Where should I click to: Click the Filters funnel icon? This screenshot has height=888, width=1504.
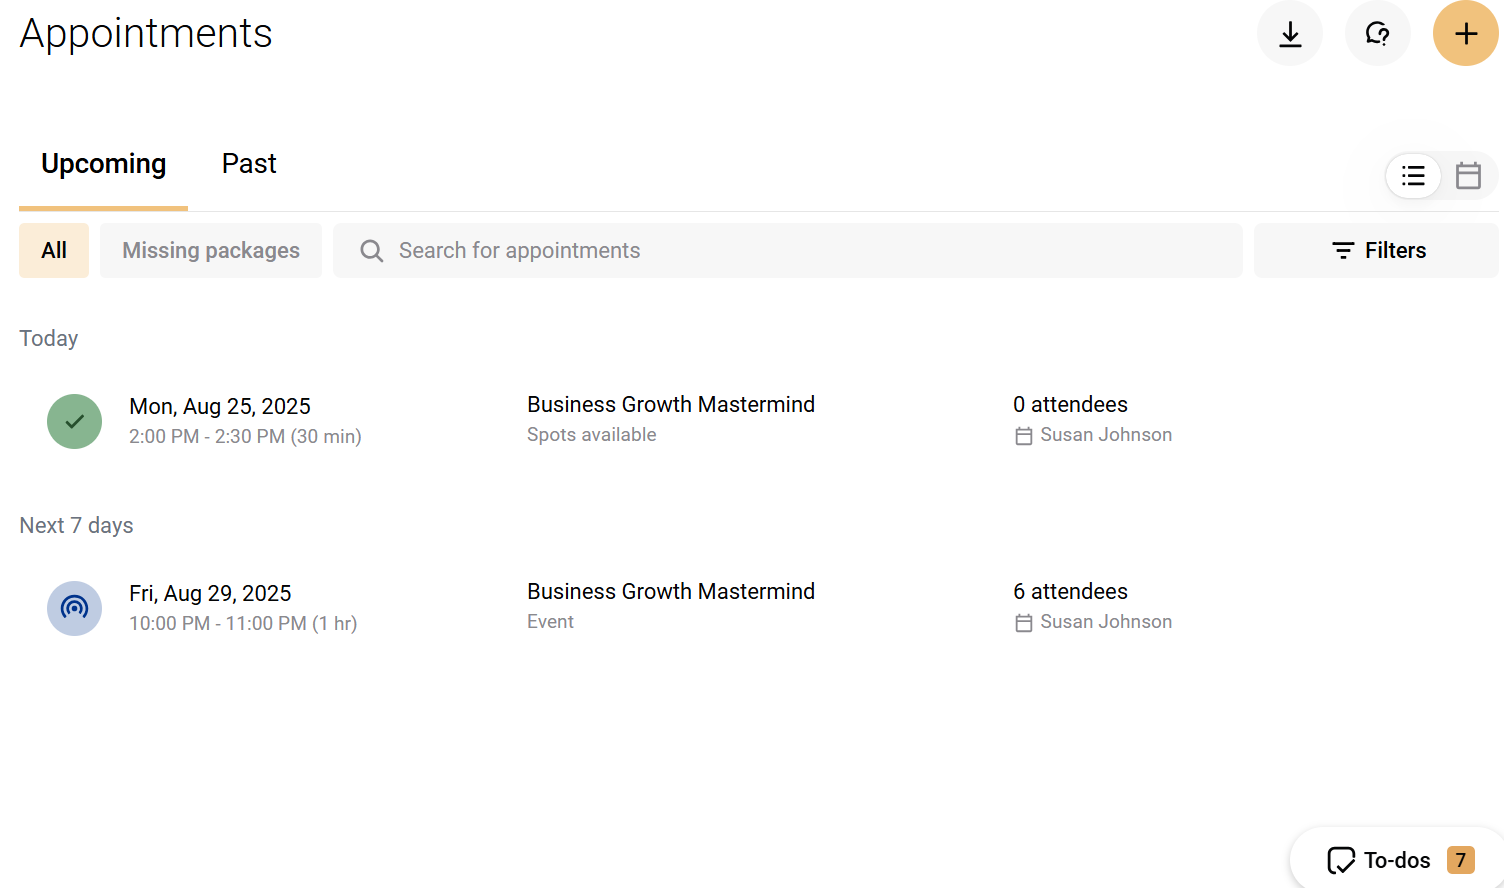coord(1343,250)
